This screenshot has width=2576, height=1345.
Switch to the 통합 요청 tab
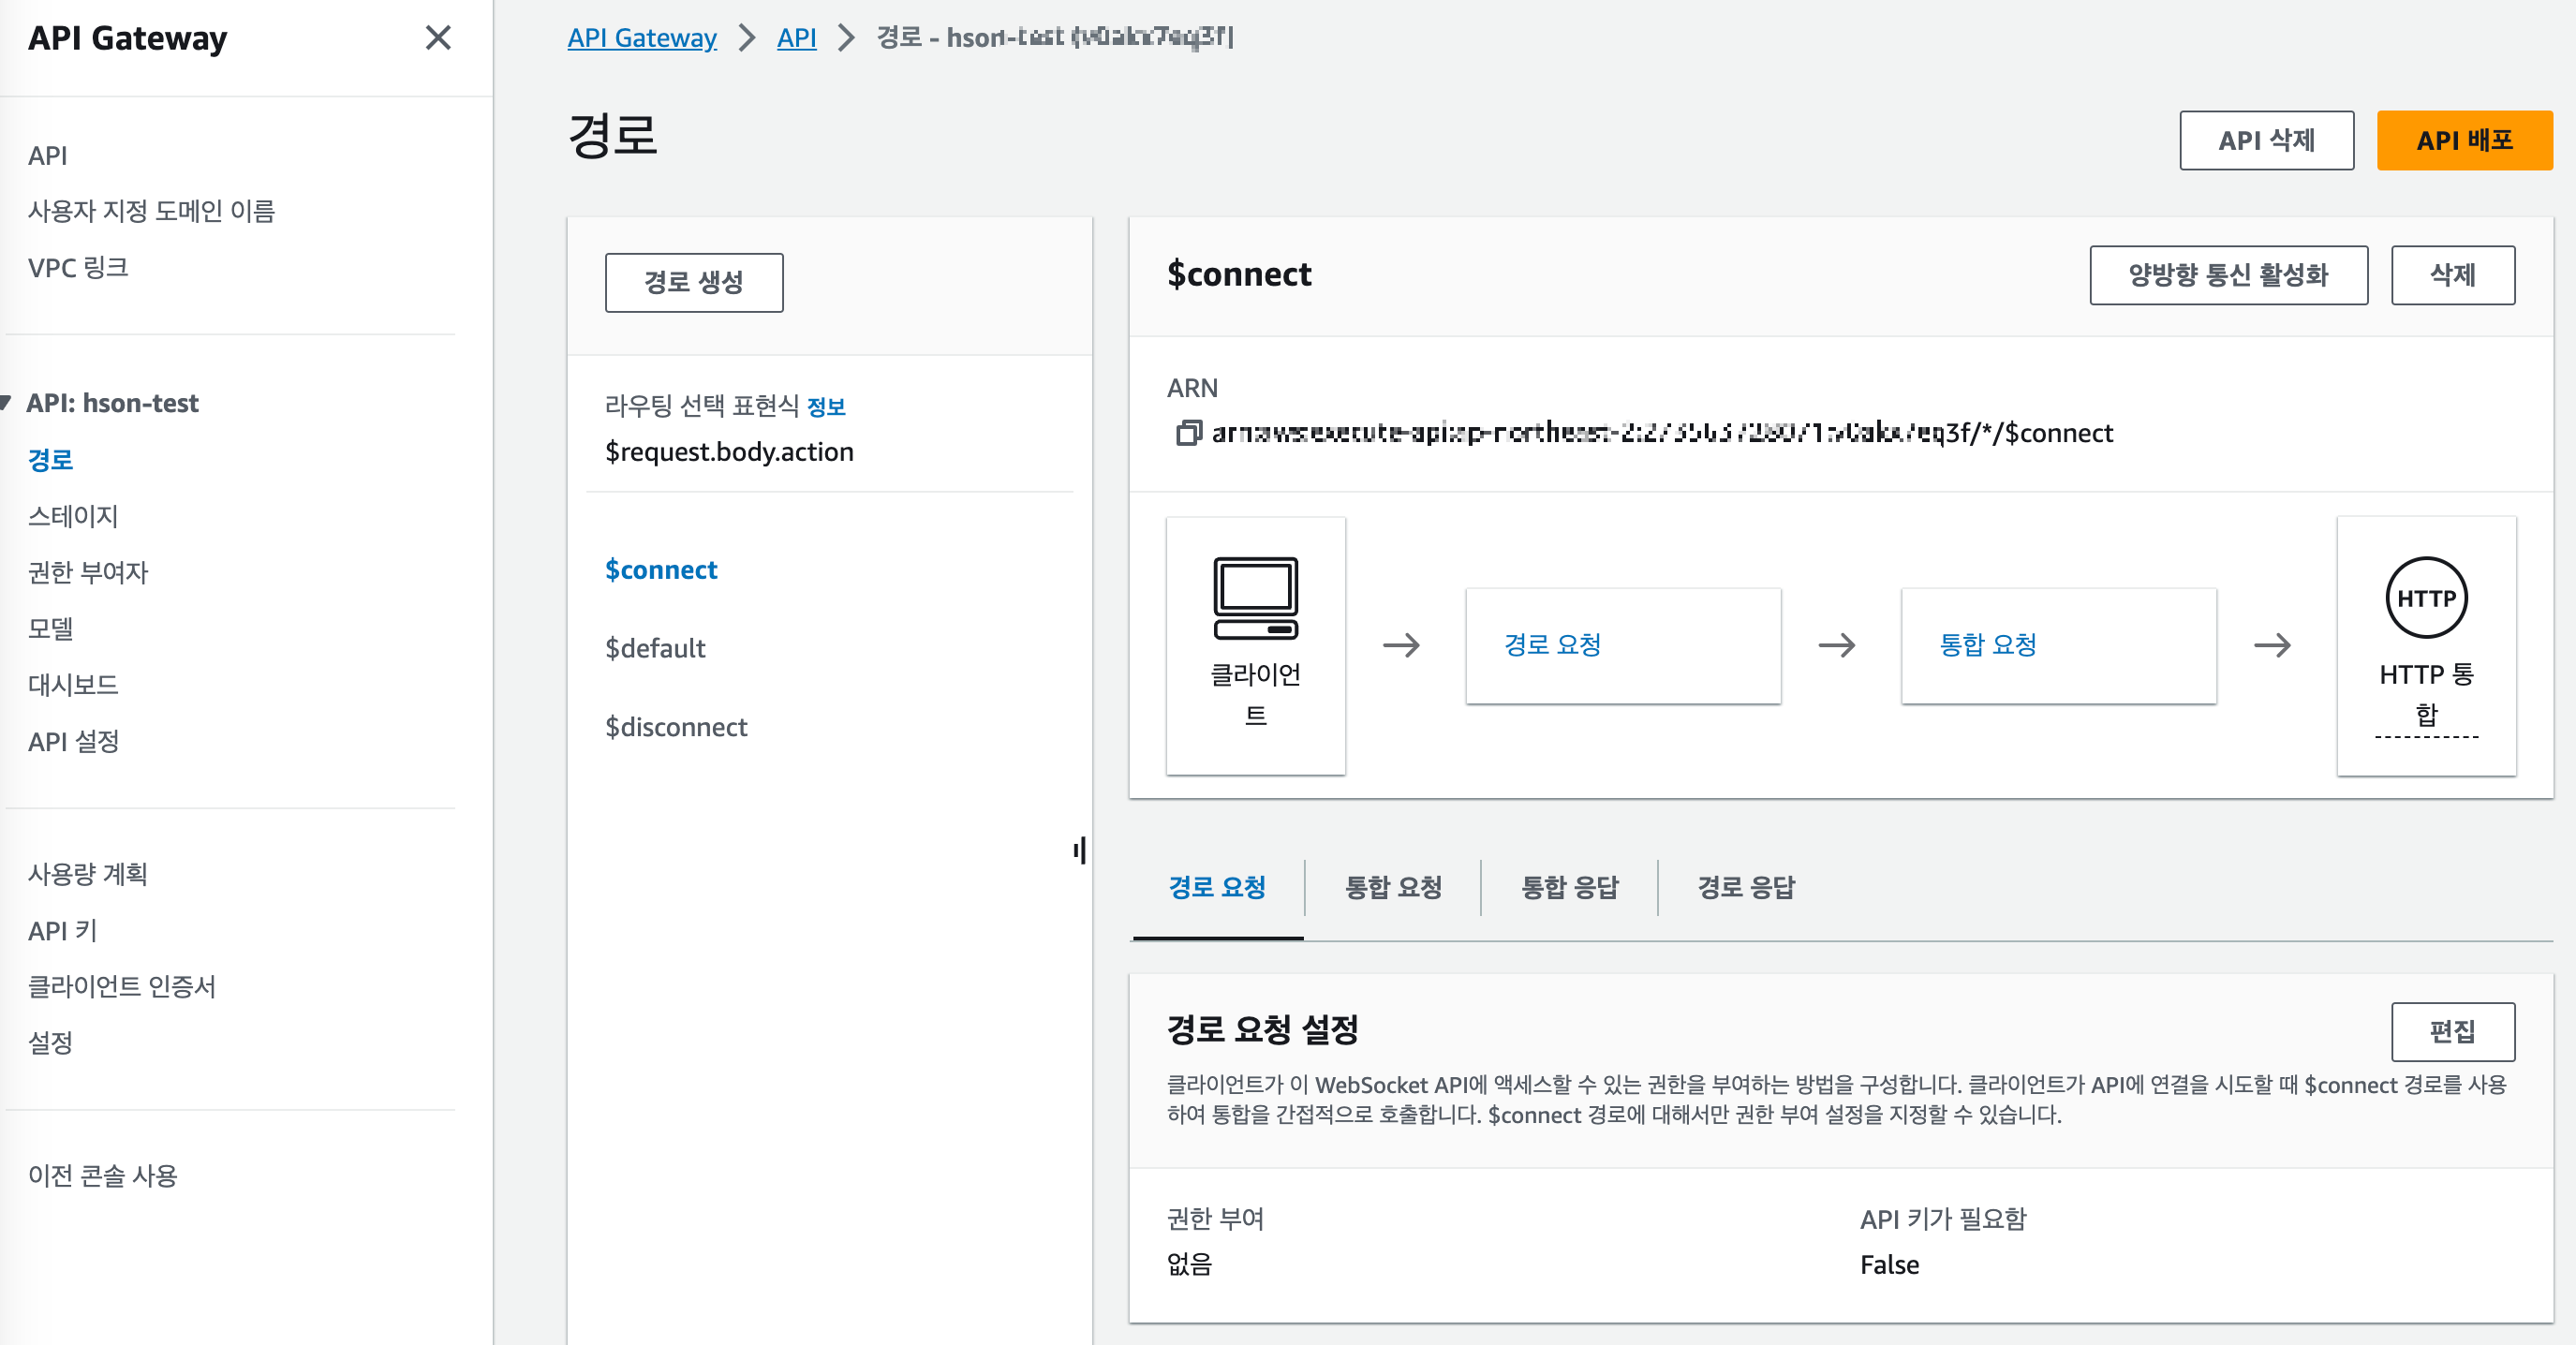(1393, 887)
